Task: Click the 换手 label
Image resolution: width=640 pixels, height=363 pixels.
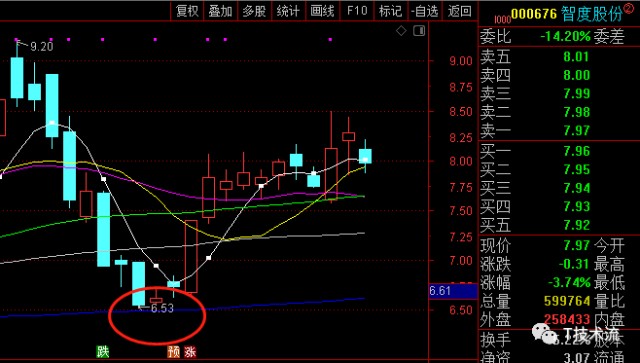Action: coord(496,339)
